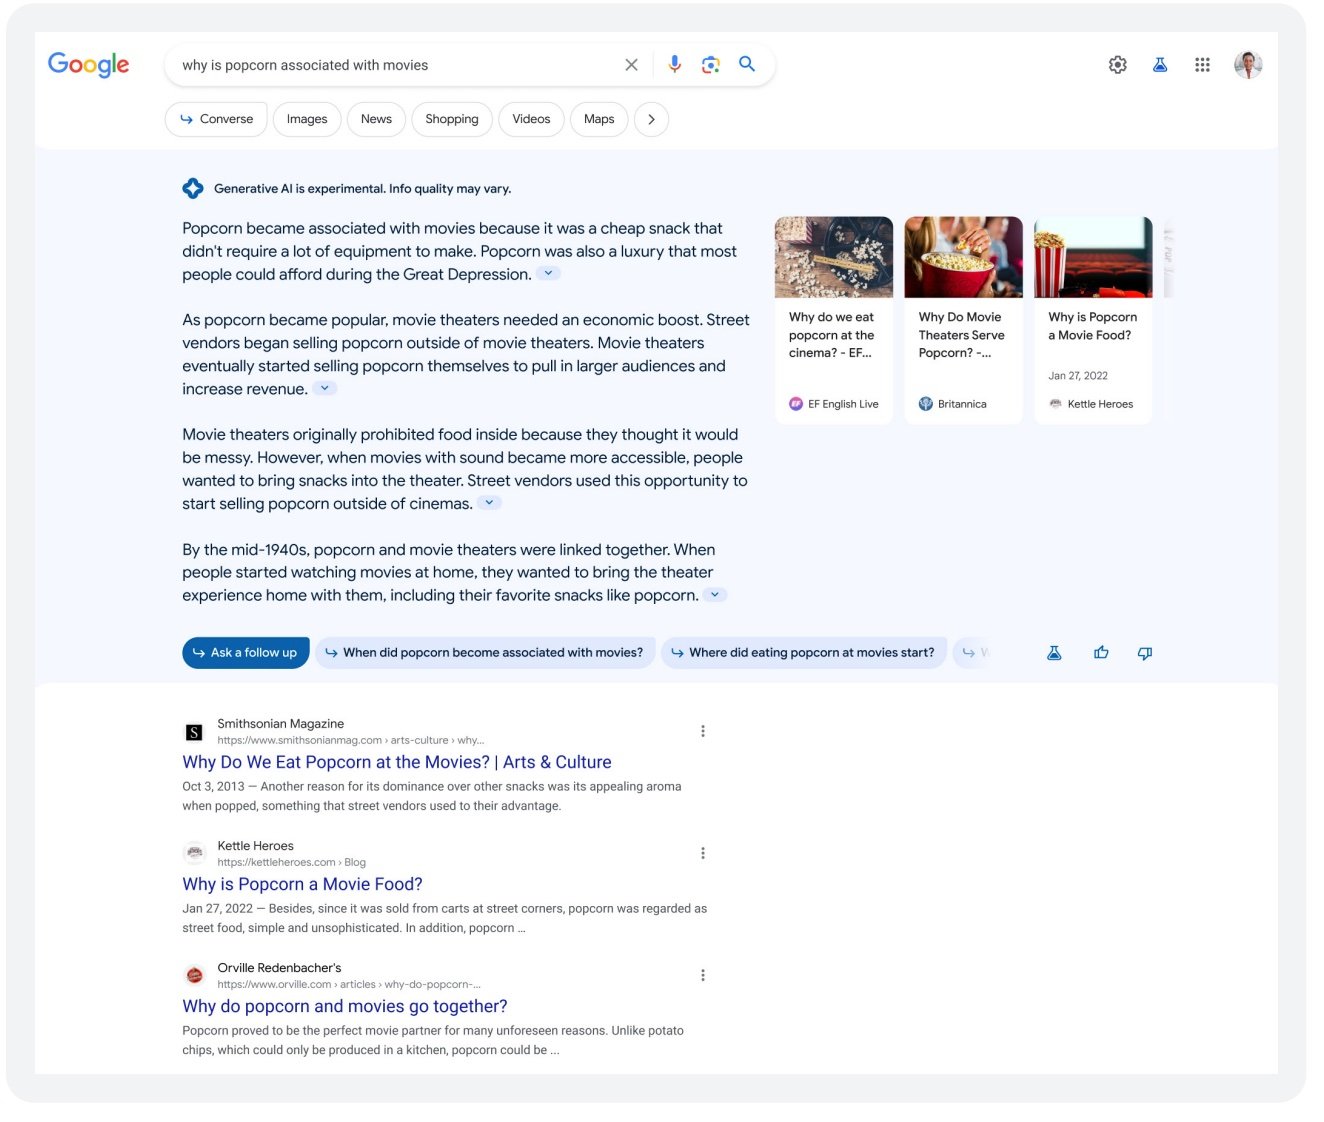Open the Why is Popcorn a Movie Food link
1324x1122 pixels.
(x=301, y=883)
